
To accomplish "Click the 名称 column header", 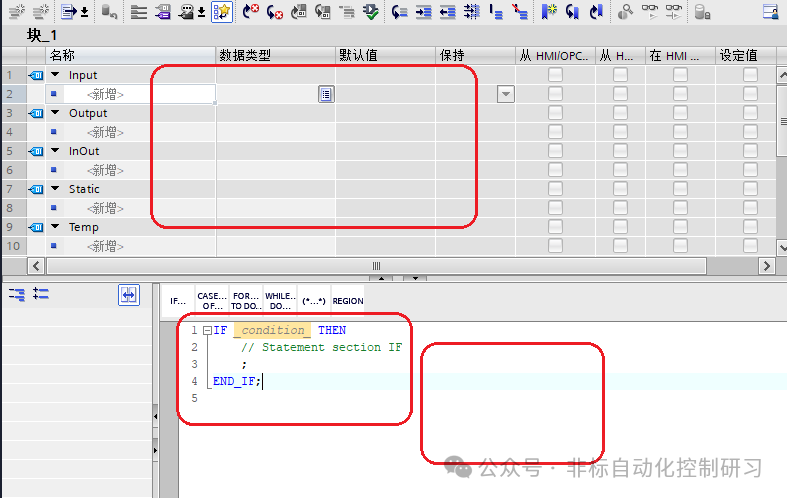I will pyautogui.click(x=130, y=55).
